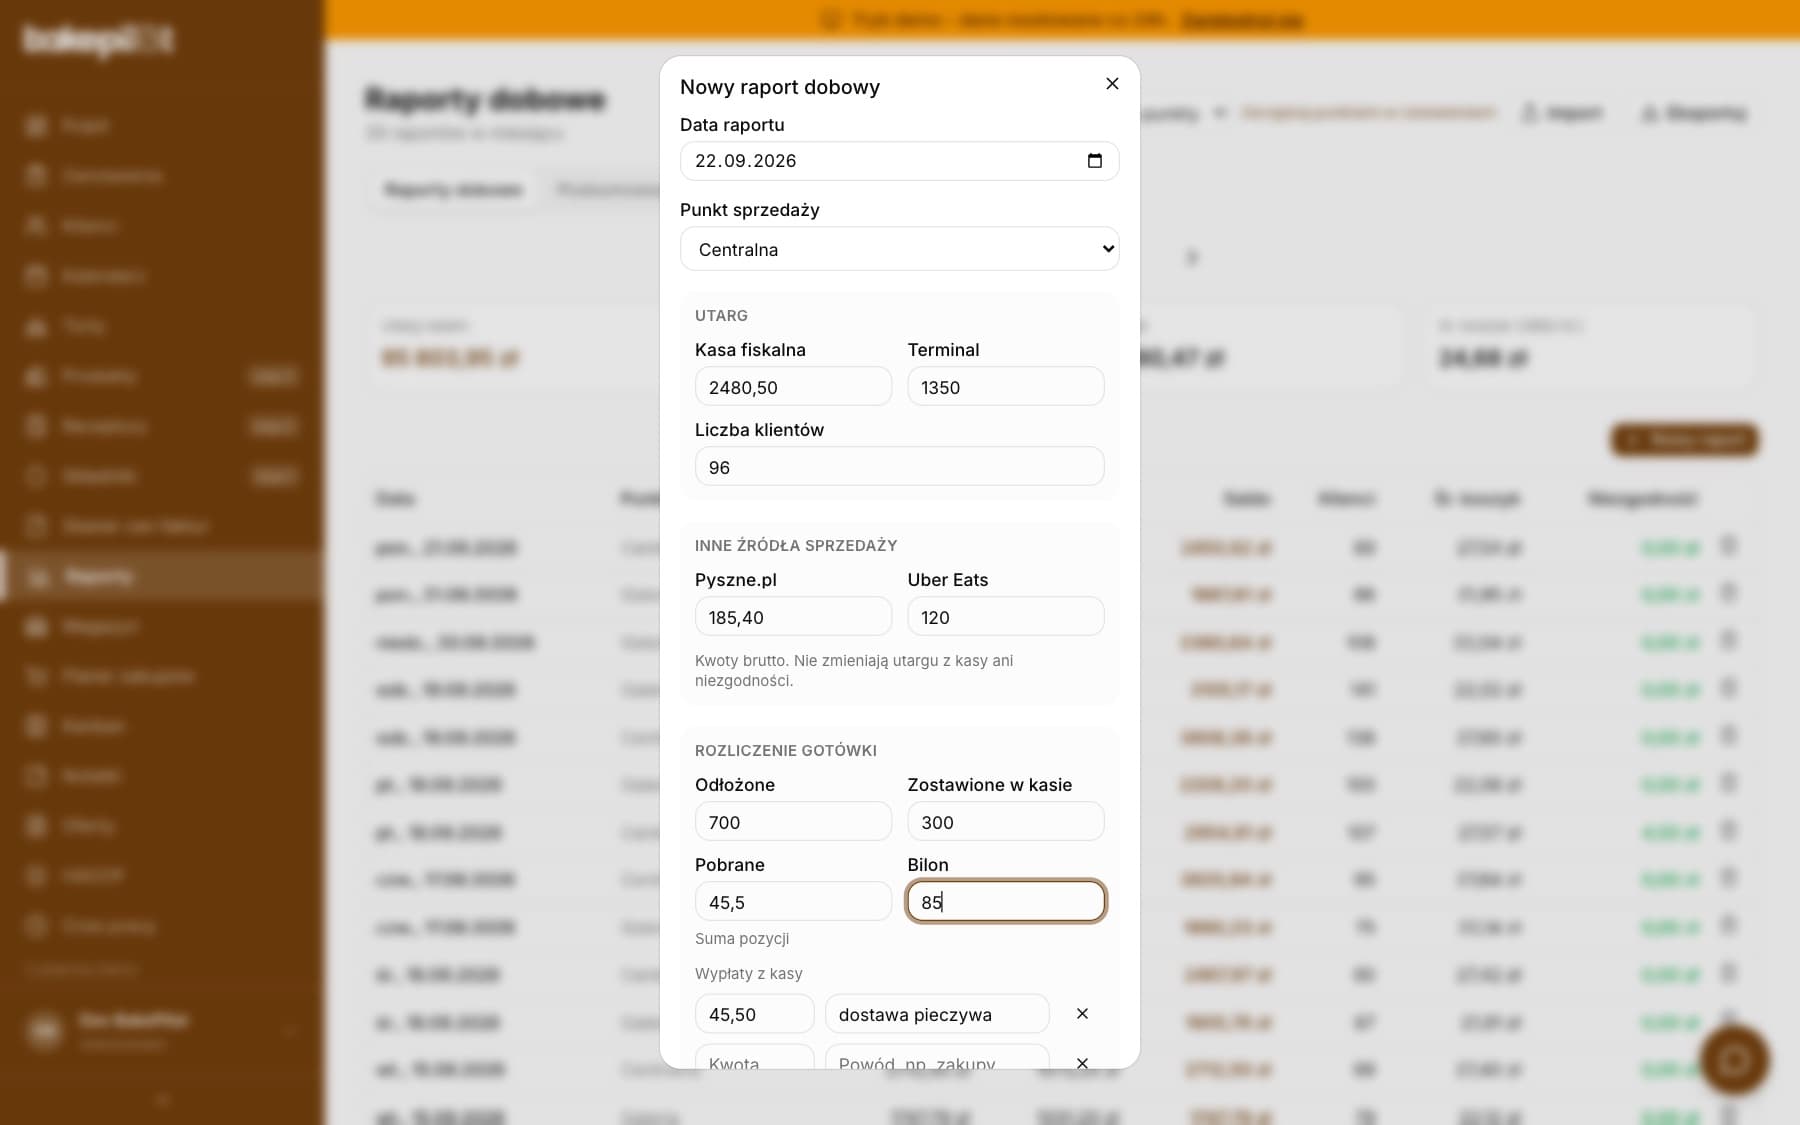Edit the Pobrane amount field
The height and width of the screenshot is (1125, 1800).
pyautogui.click(x=793, y=902)
